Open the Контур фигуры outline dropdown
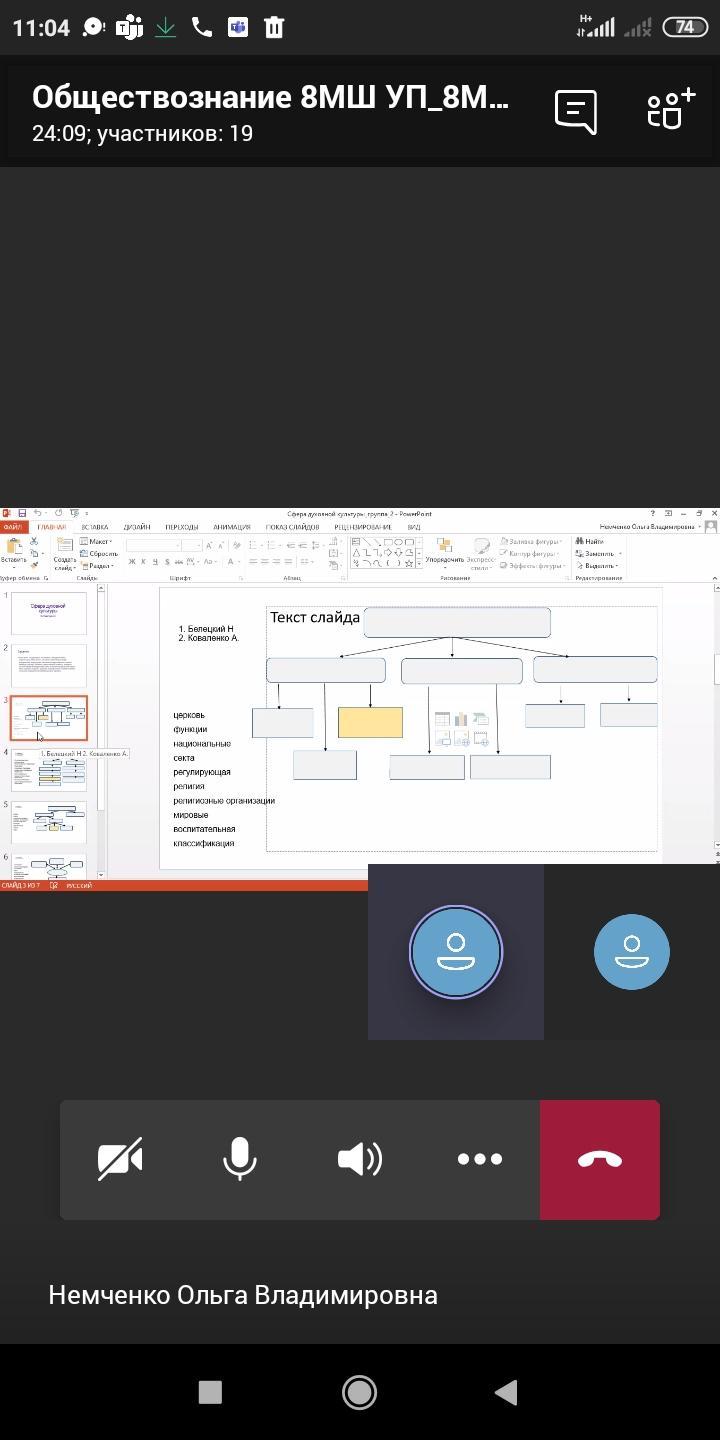This screenshot has height=1440, width=720. coord(531,554)
